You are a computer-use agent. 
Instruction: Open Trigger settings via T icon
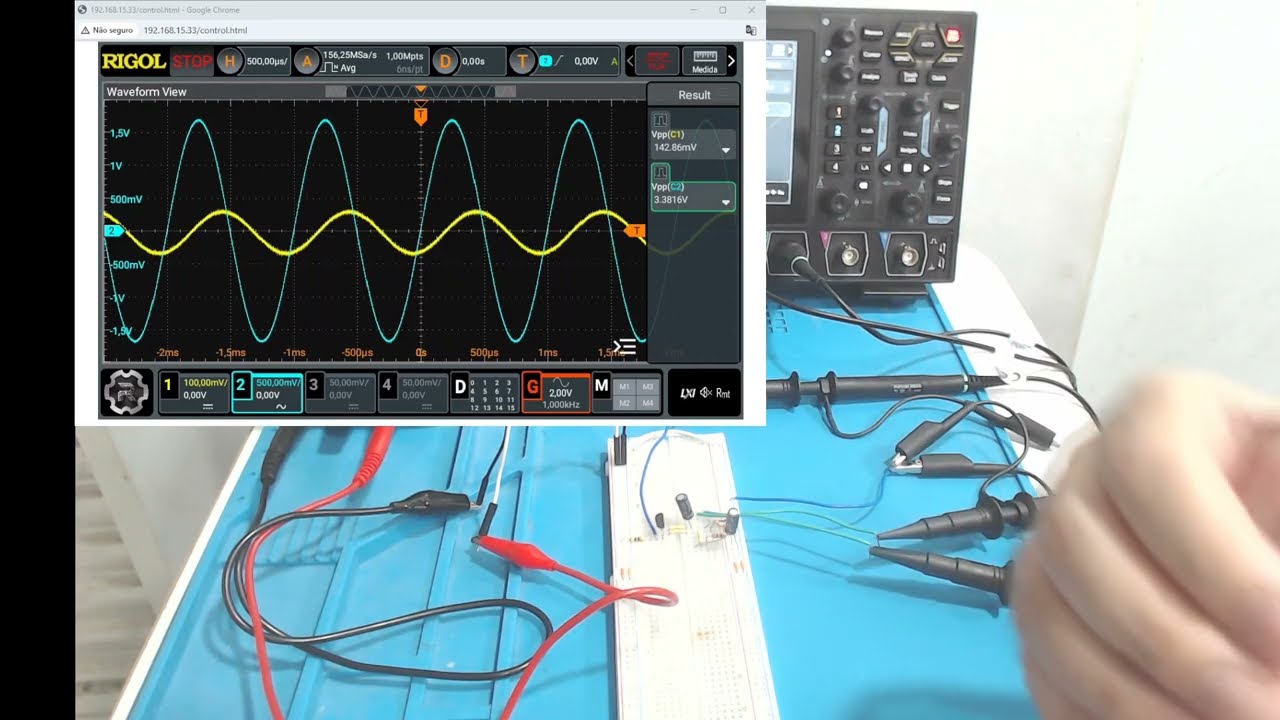(522, 61)
